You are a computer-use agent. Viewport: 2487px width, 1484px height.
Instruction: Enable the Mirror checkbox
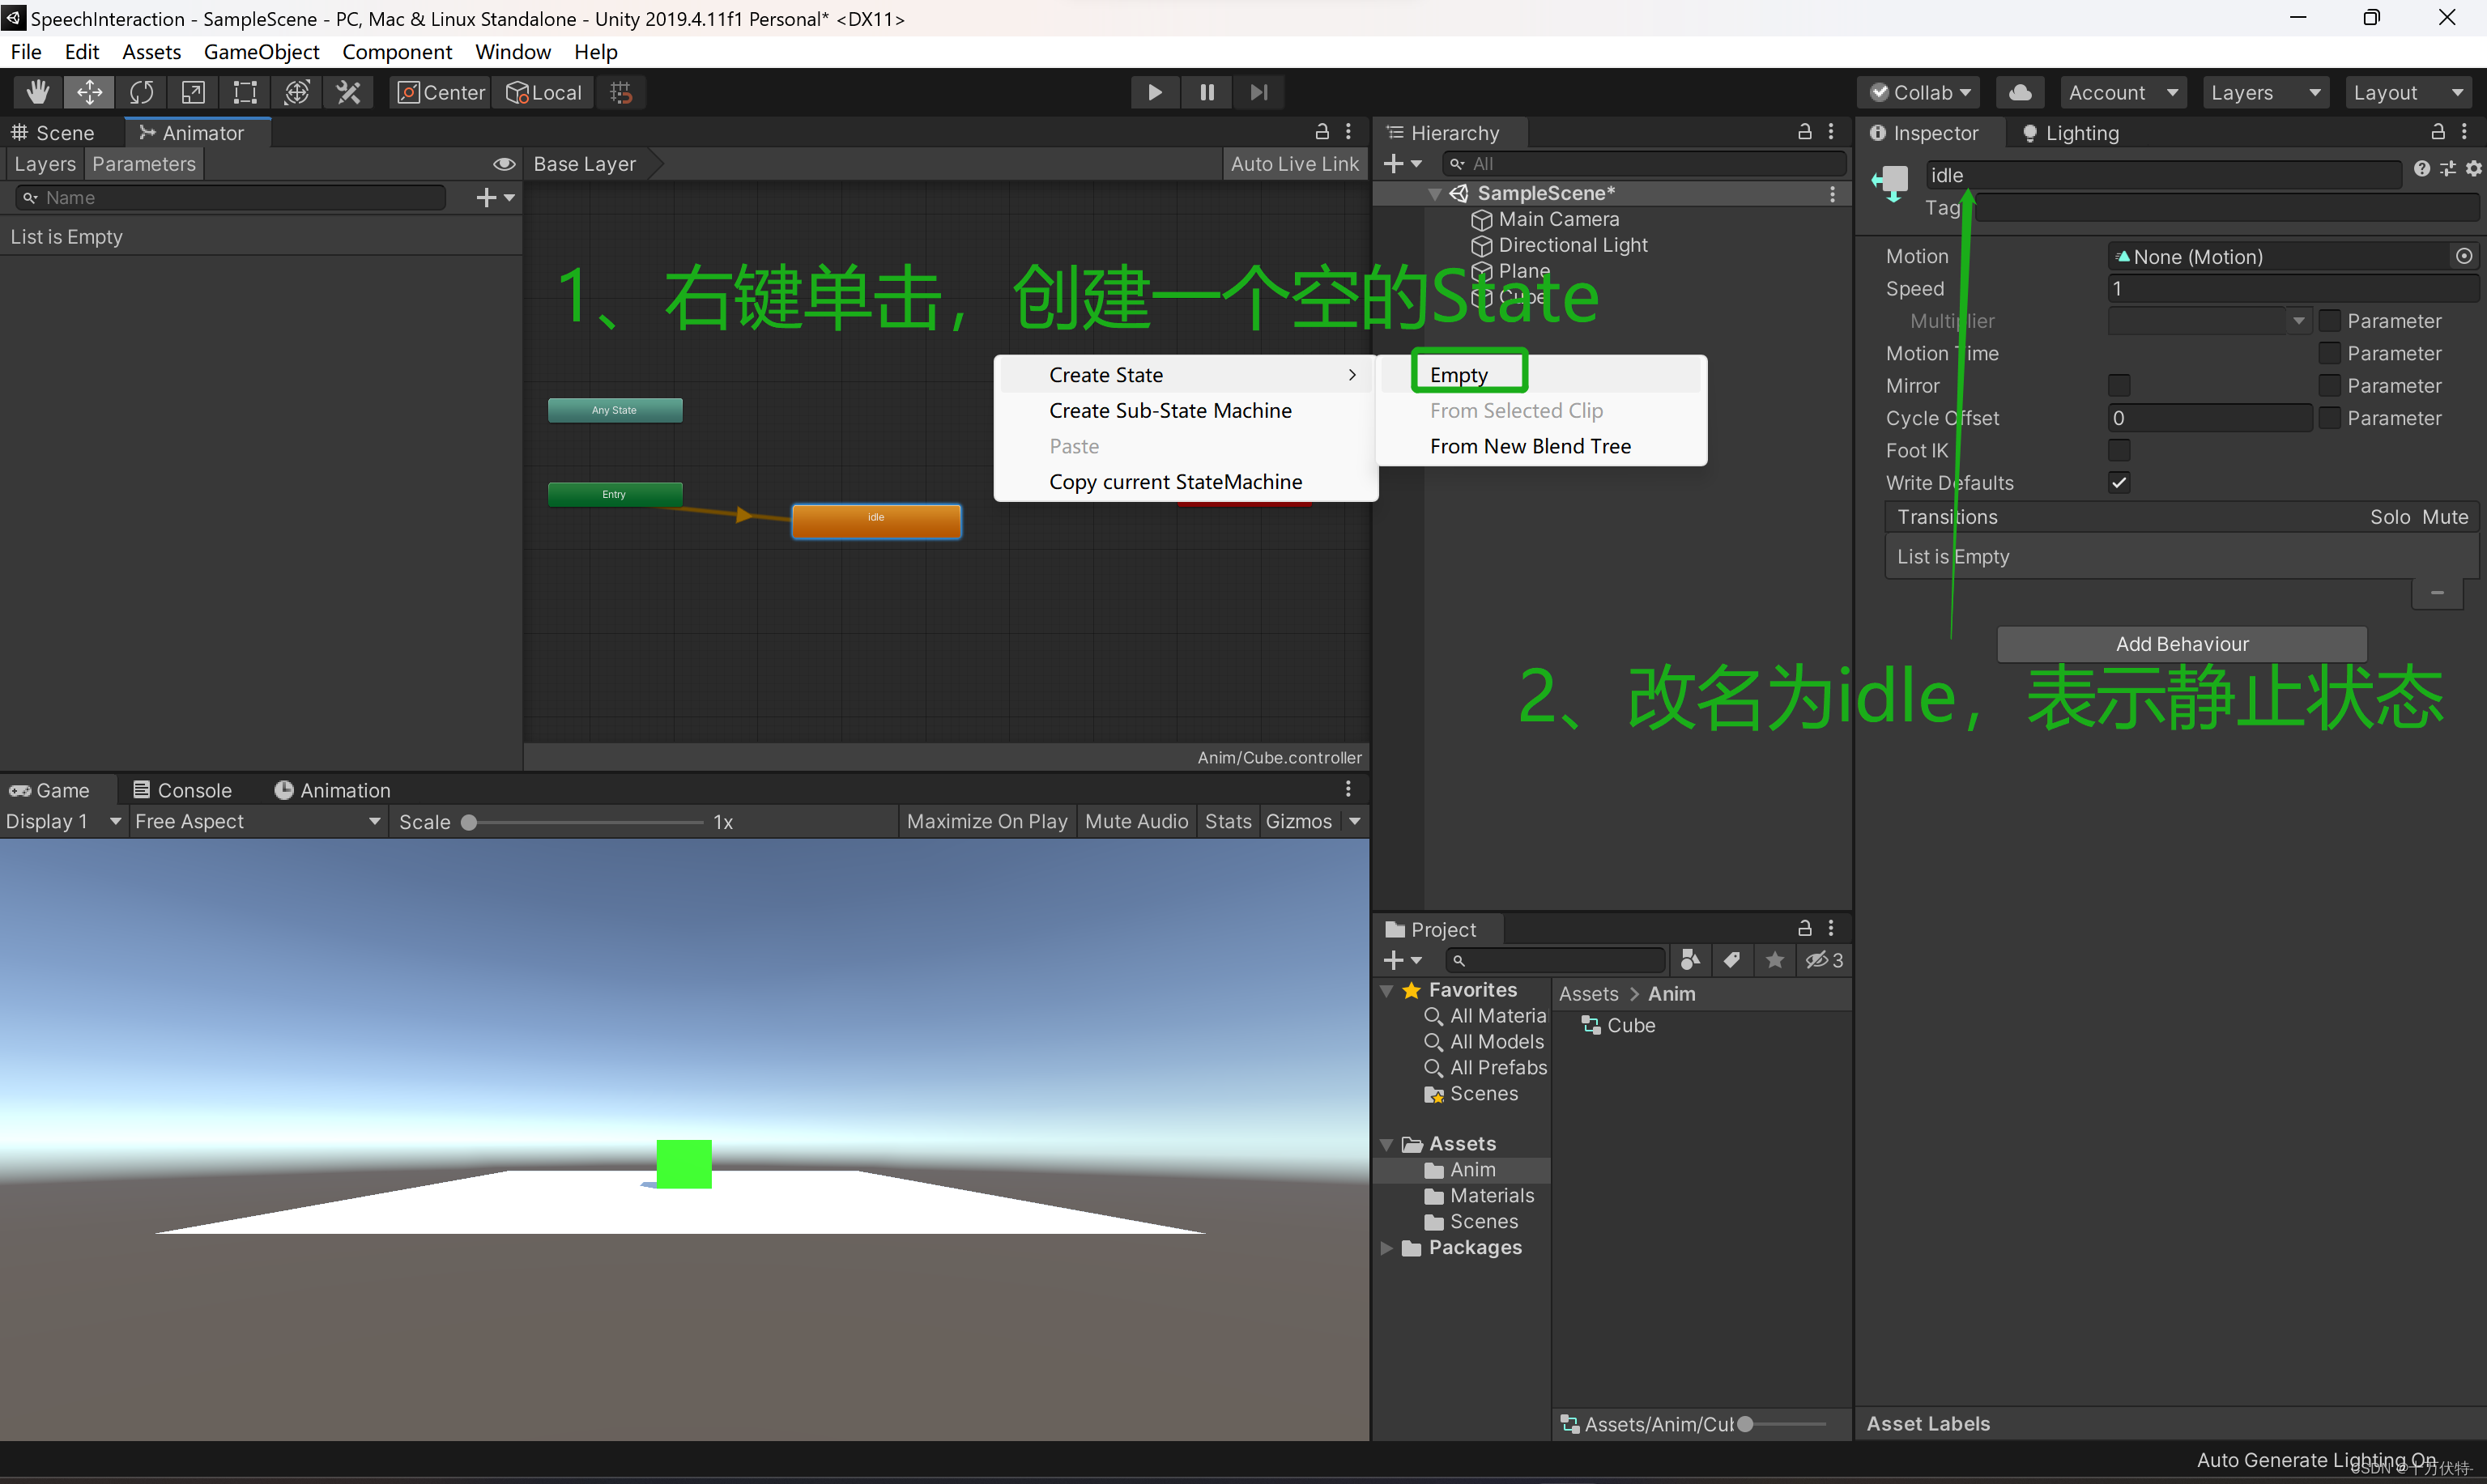point(2118,385)
